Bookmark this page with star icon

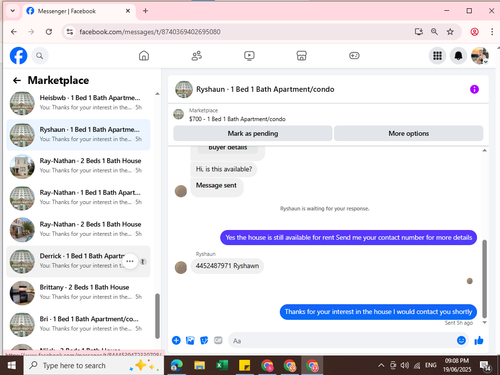coord(450,32)
